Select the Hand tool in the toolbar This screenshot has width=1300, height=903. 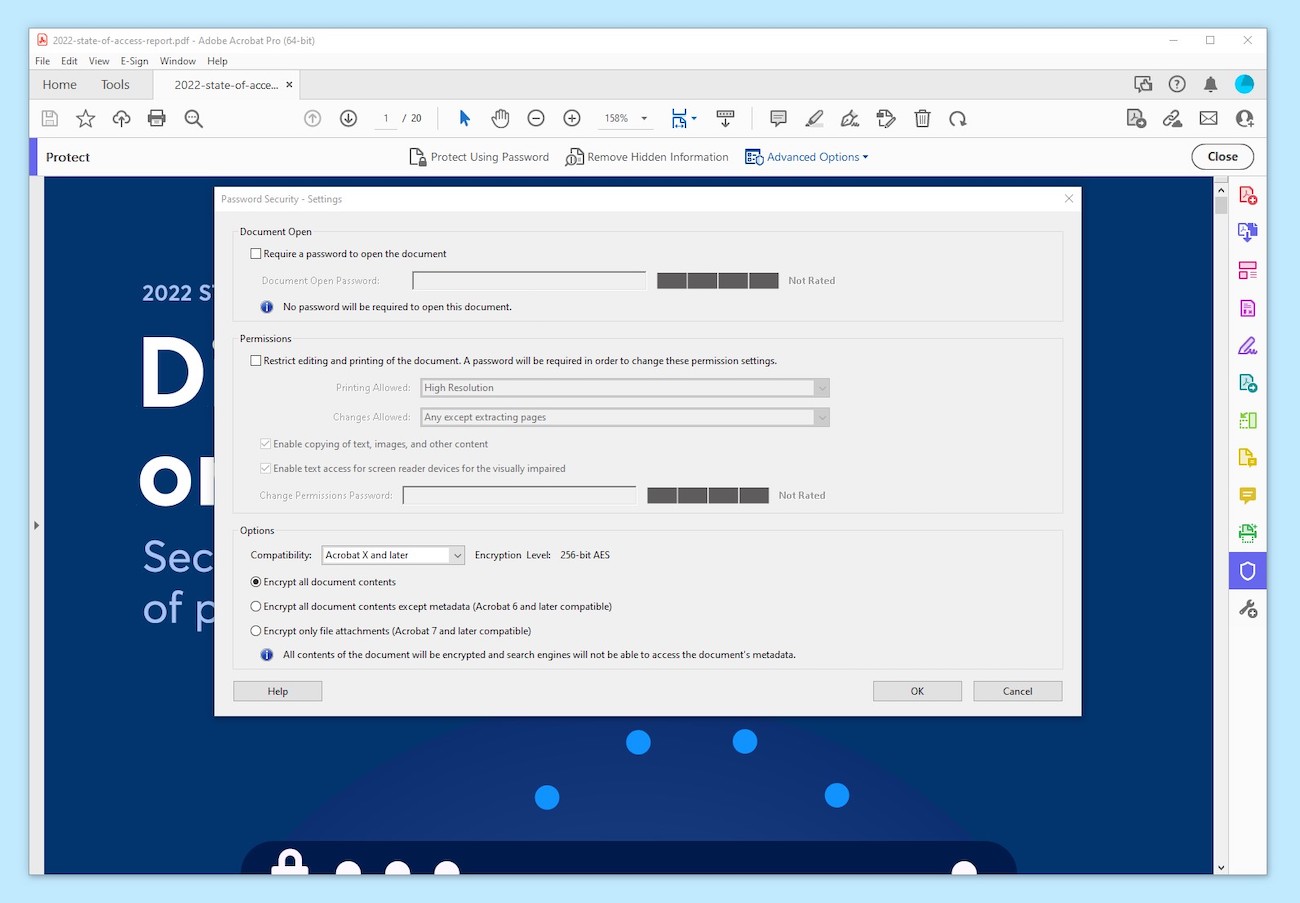[x=500, y=117]
